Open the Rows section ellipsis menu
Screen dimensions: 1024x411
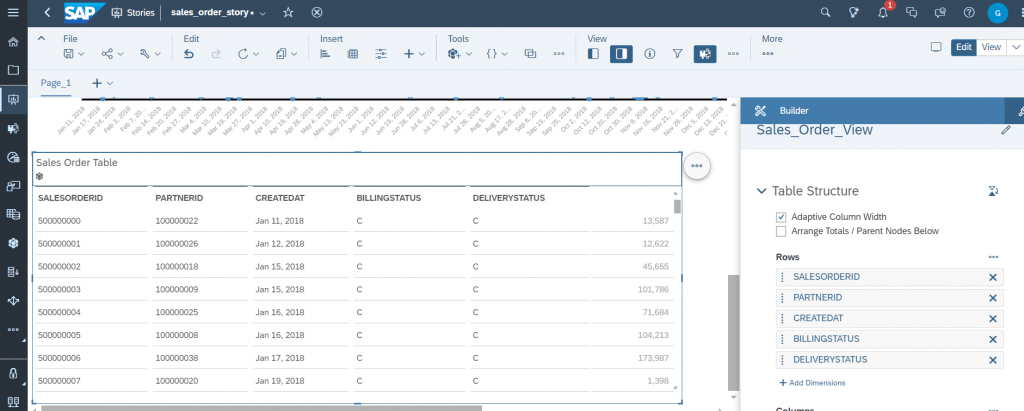(993, 257)
